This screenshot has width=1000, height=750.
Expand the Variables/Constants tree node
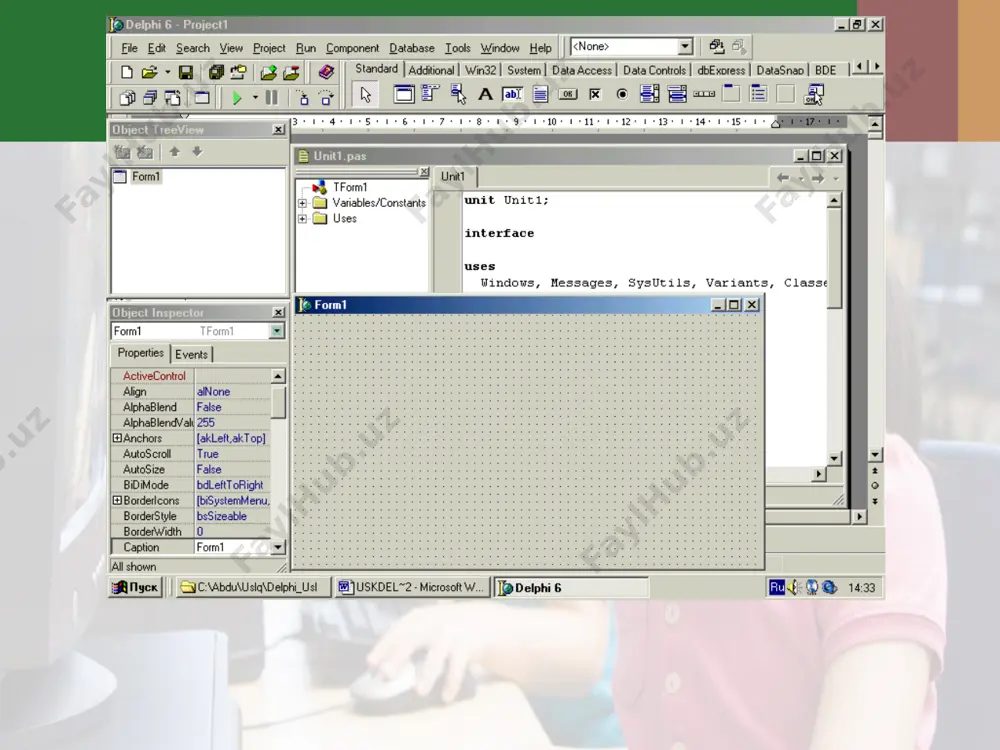pyautogui.click(x=303, y=203)
